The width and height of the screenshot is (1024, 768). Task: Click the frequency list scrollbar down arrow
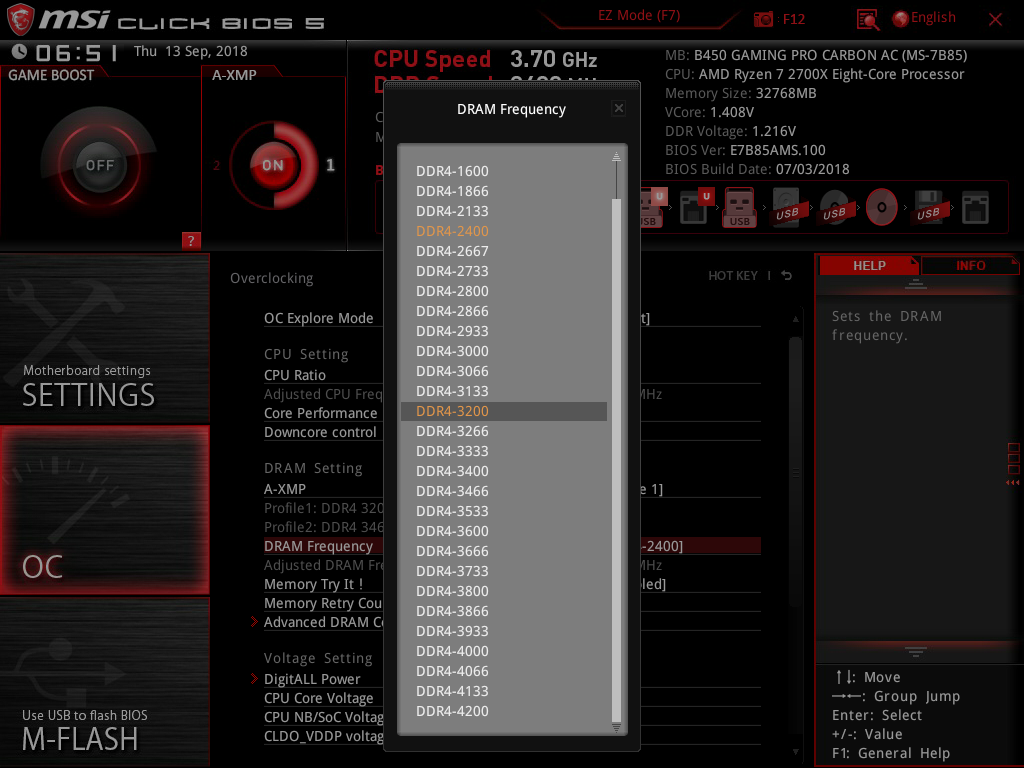point(616,727)
